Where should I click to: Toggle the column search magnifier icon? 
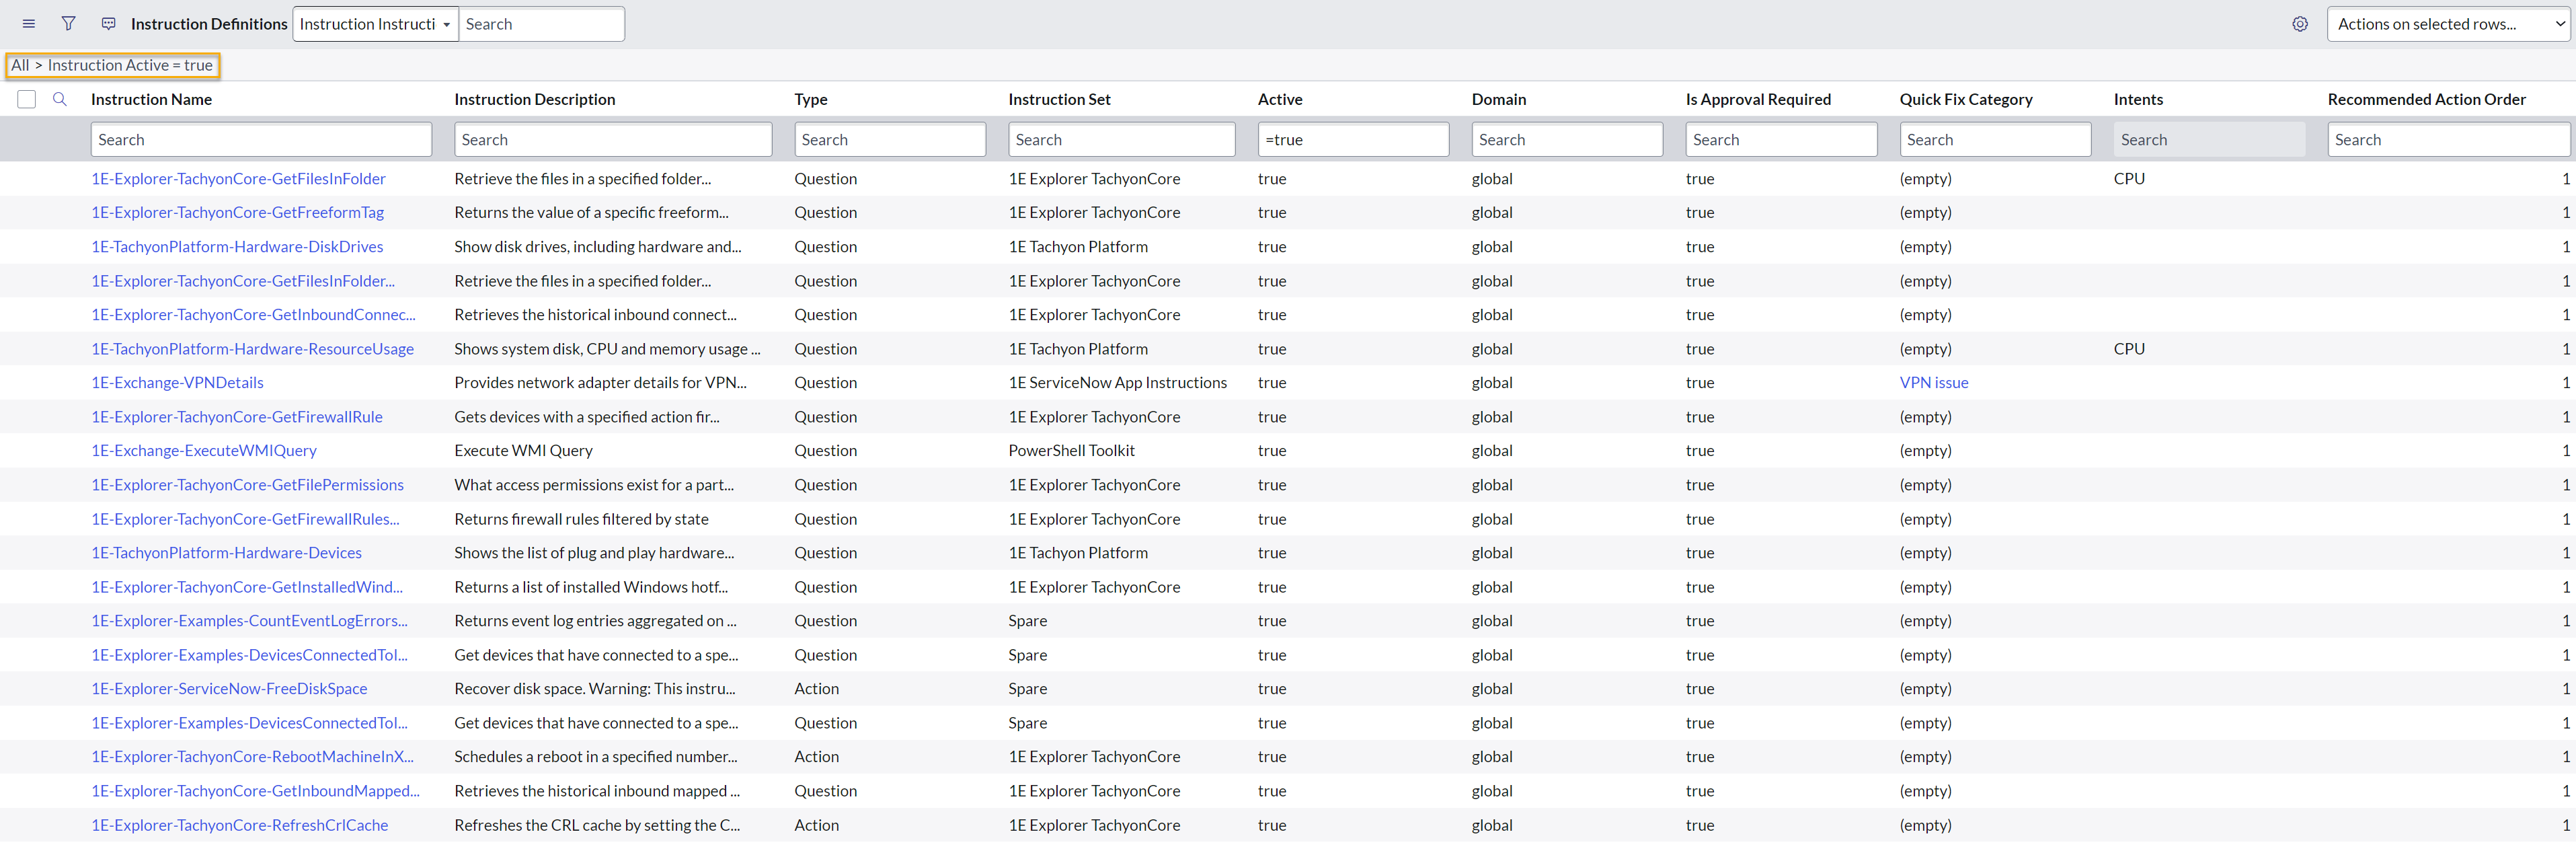[x=60, y=99]
